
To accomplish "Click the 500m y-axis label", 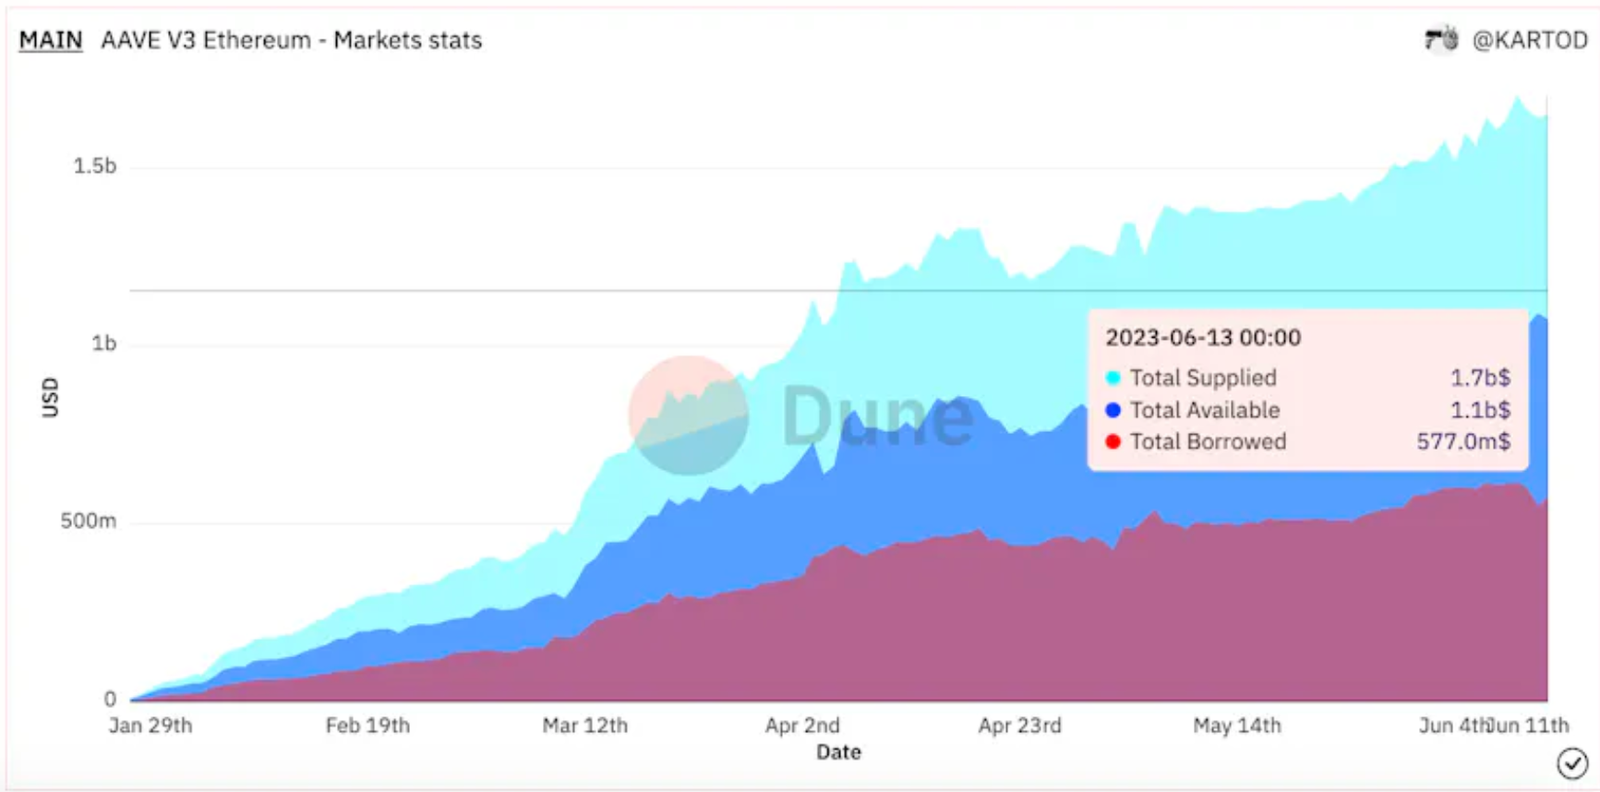I will pyautogui.click(x=88, y=521).
